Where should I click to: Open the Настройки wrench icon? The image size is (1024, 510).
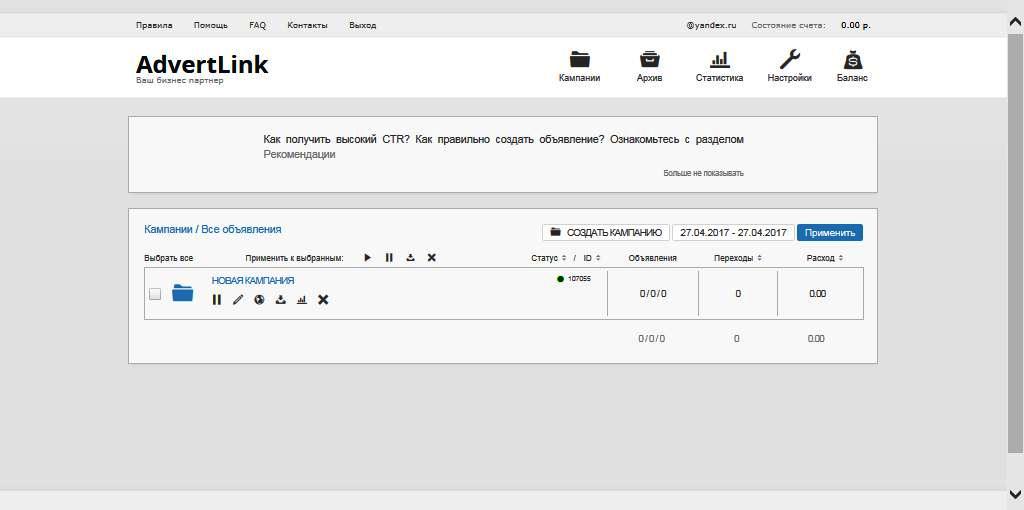coord(790,59)
